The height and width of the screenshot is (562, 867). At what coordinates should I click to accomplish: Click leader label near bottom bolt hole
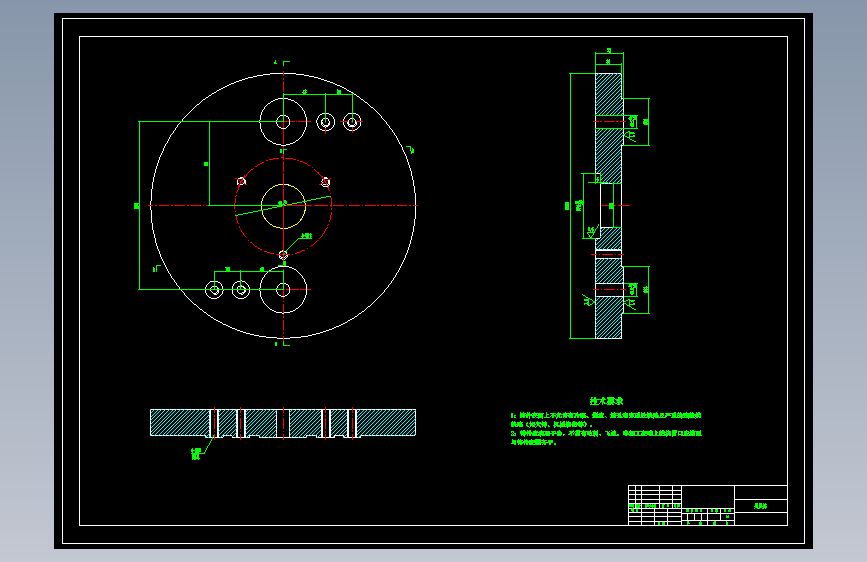pyautogui.click(x=306, y=236)
